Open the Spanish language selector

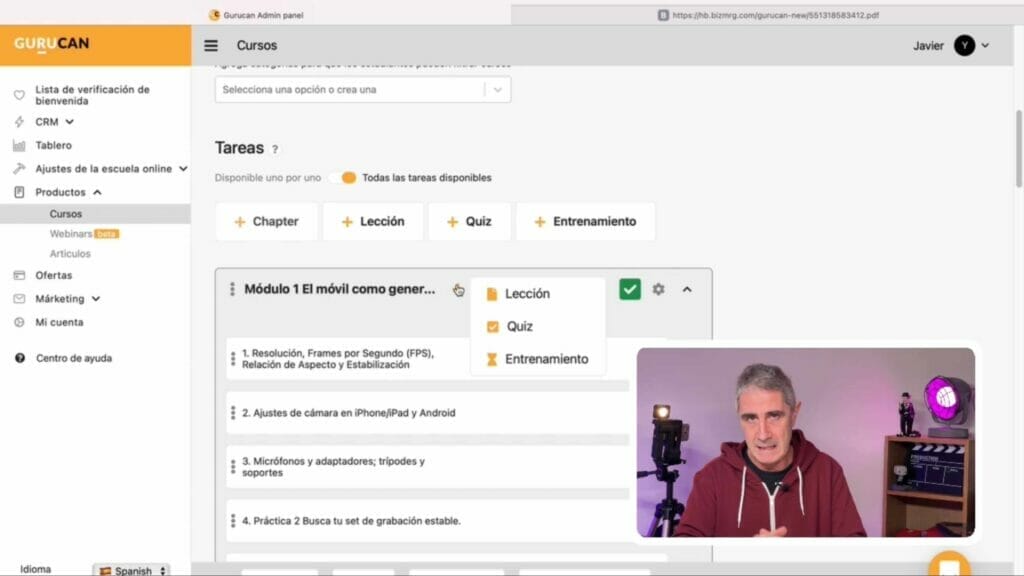click(x=132, y=570)
